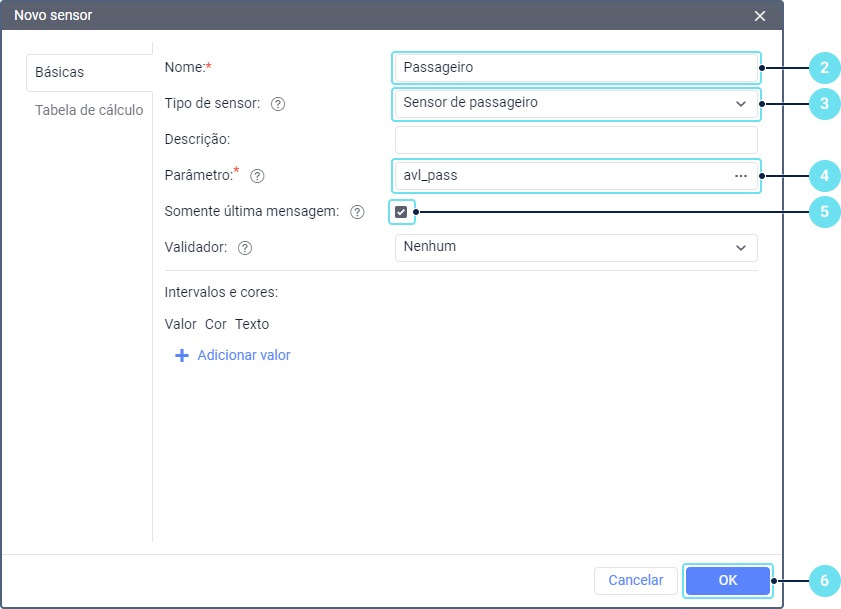Click the plus icon for Adicionar valor

pos(182,355)
